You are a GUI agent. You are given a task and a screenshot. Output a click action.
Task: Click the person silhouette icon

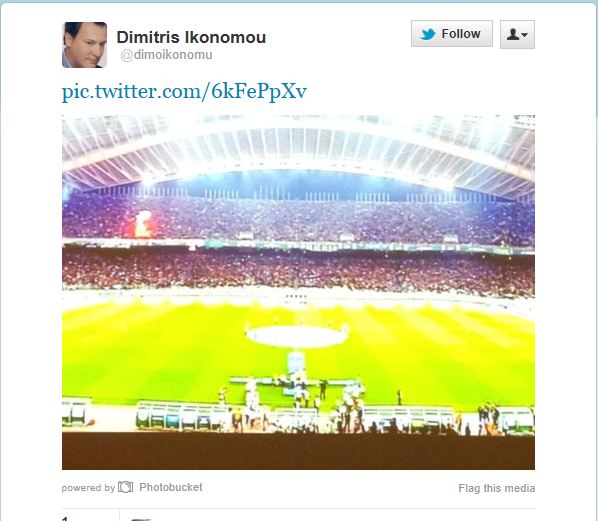(x=513, y=34)
